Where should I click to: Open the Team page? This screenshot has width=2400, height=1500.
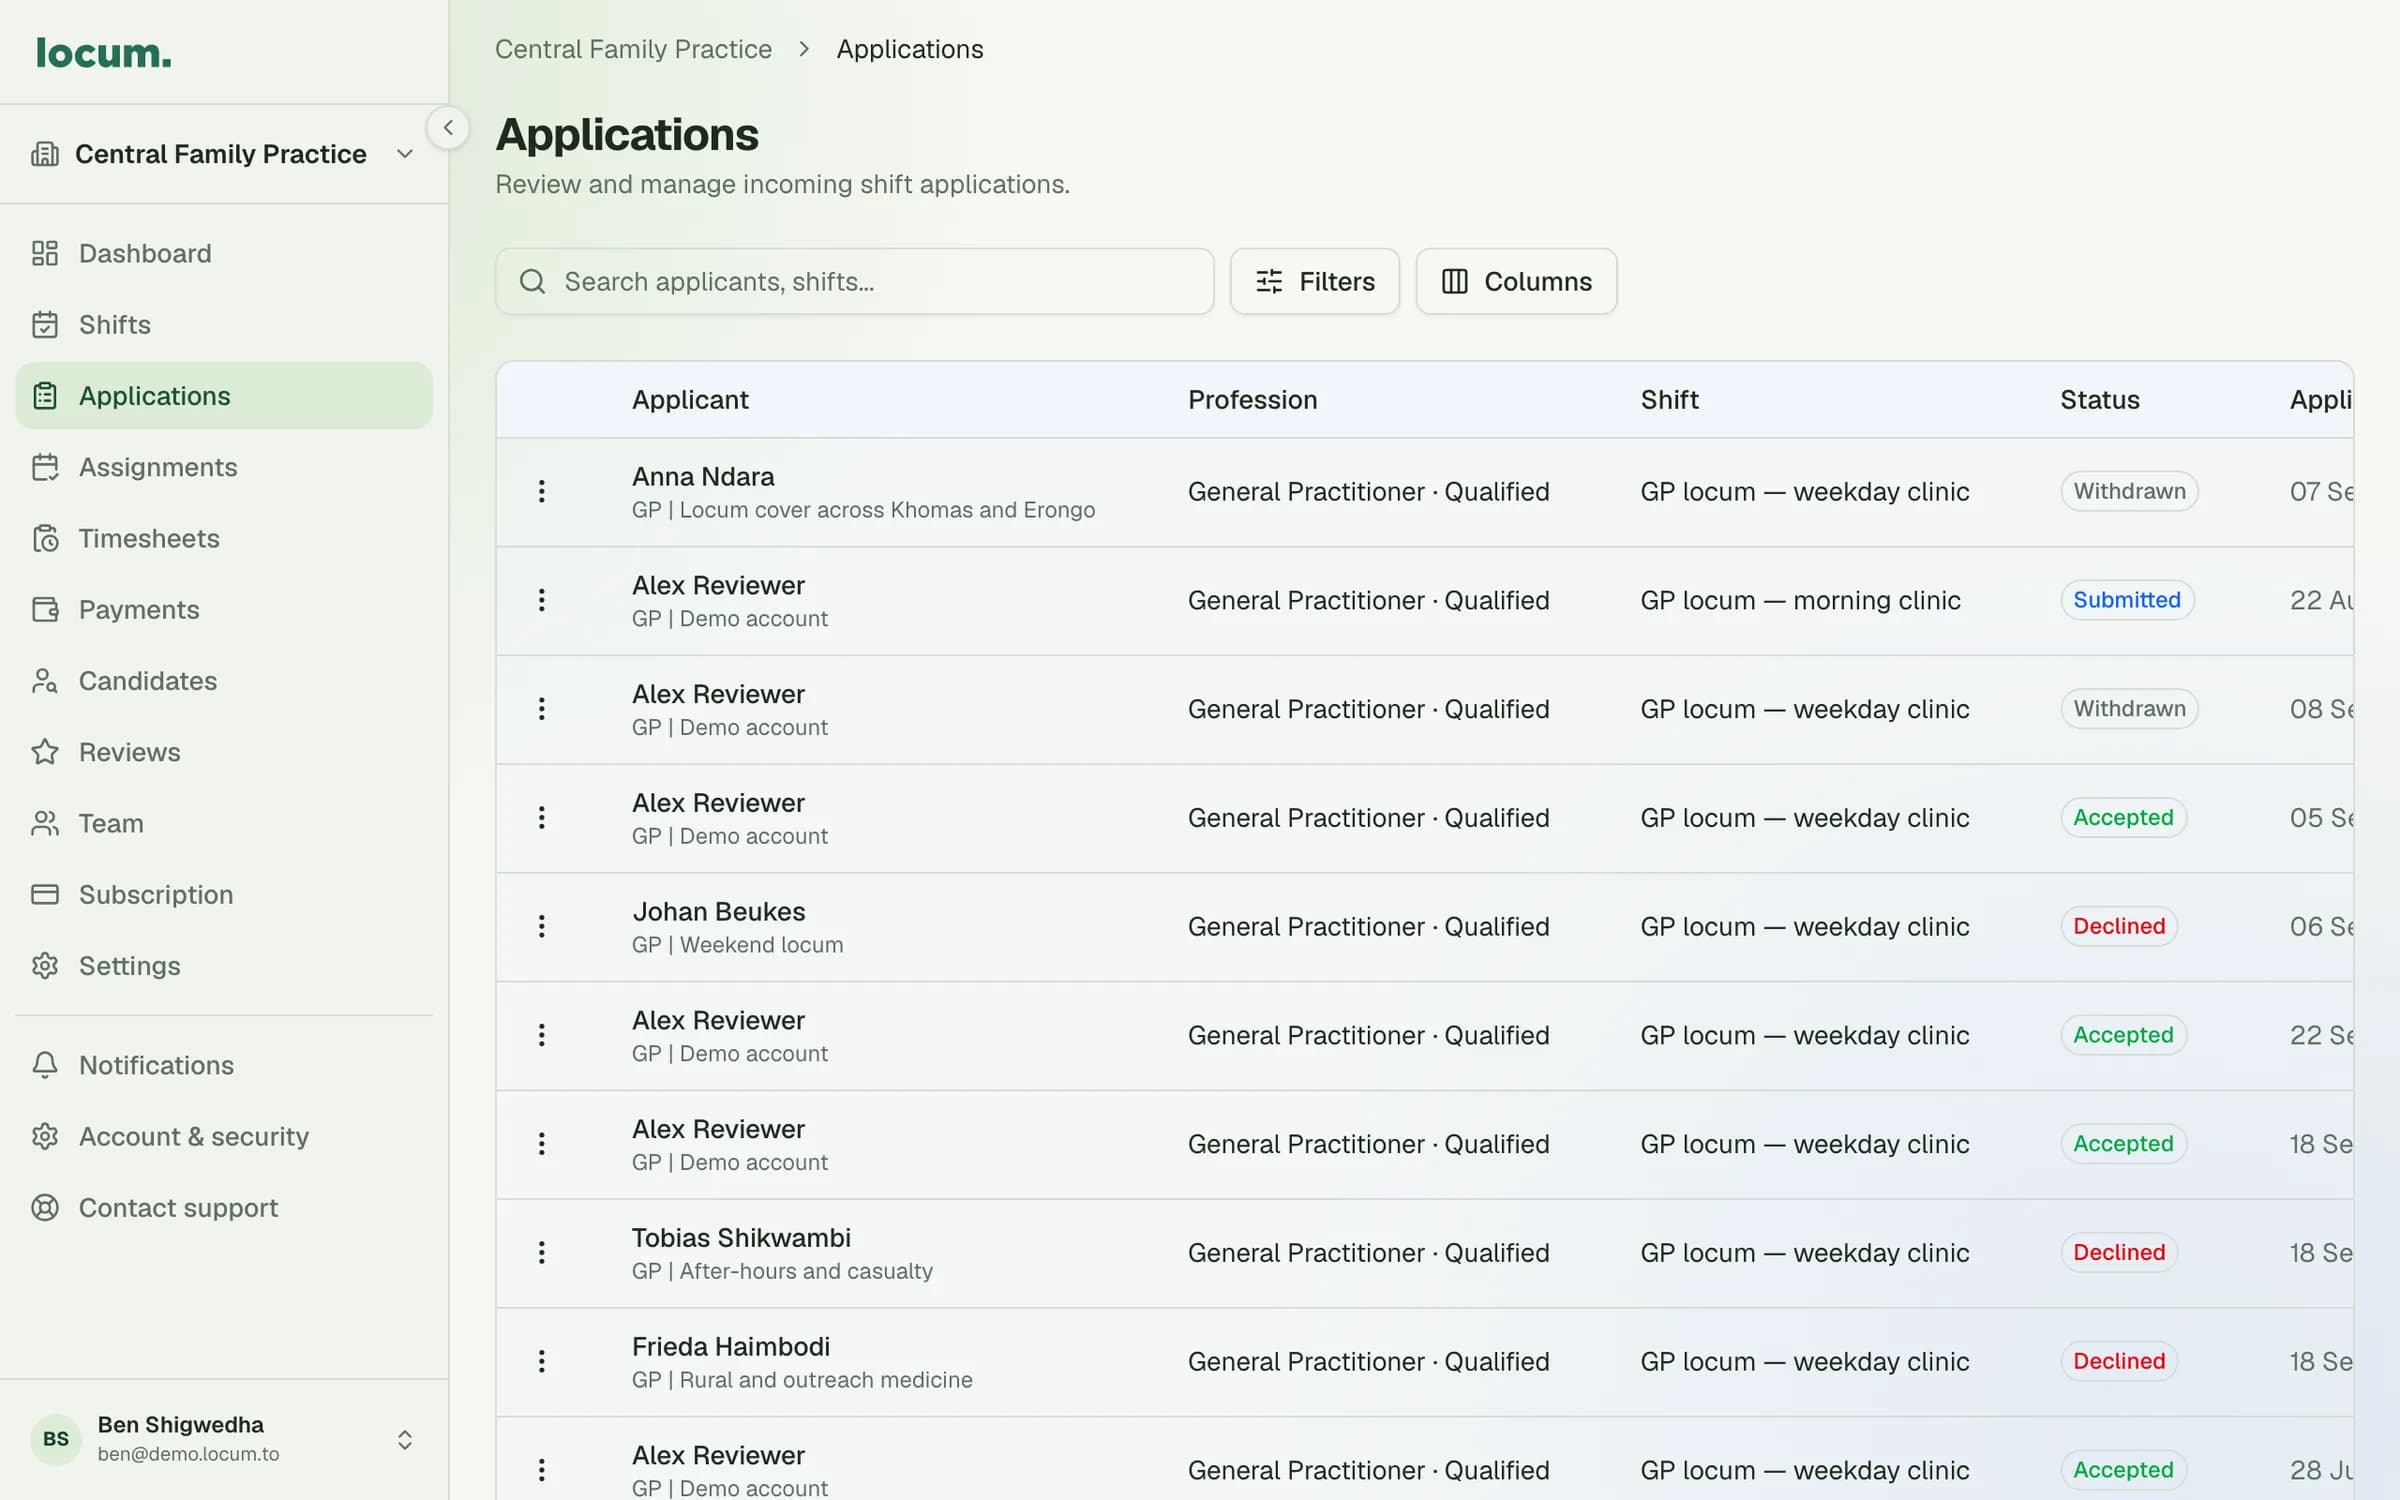coord(224,823)
